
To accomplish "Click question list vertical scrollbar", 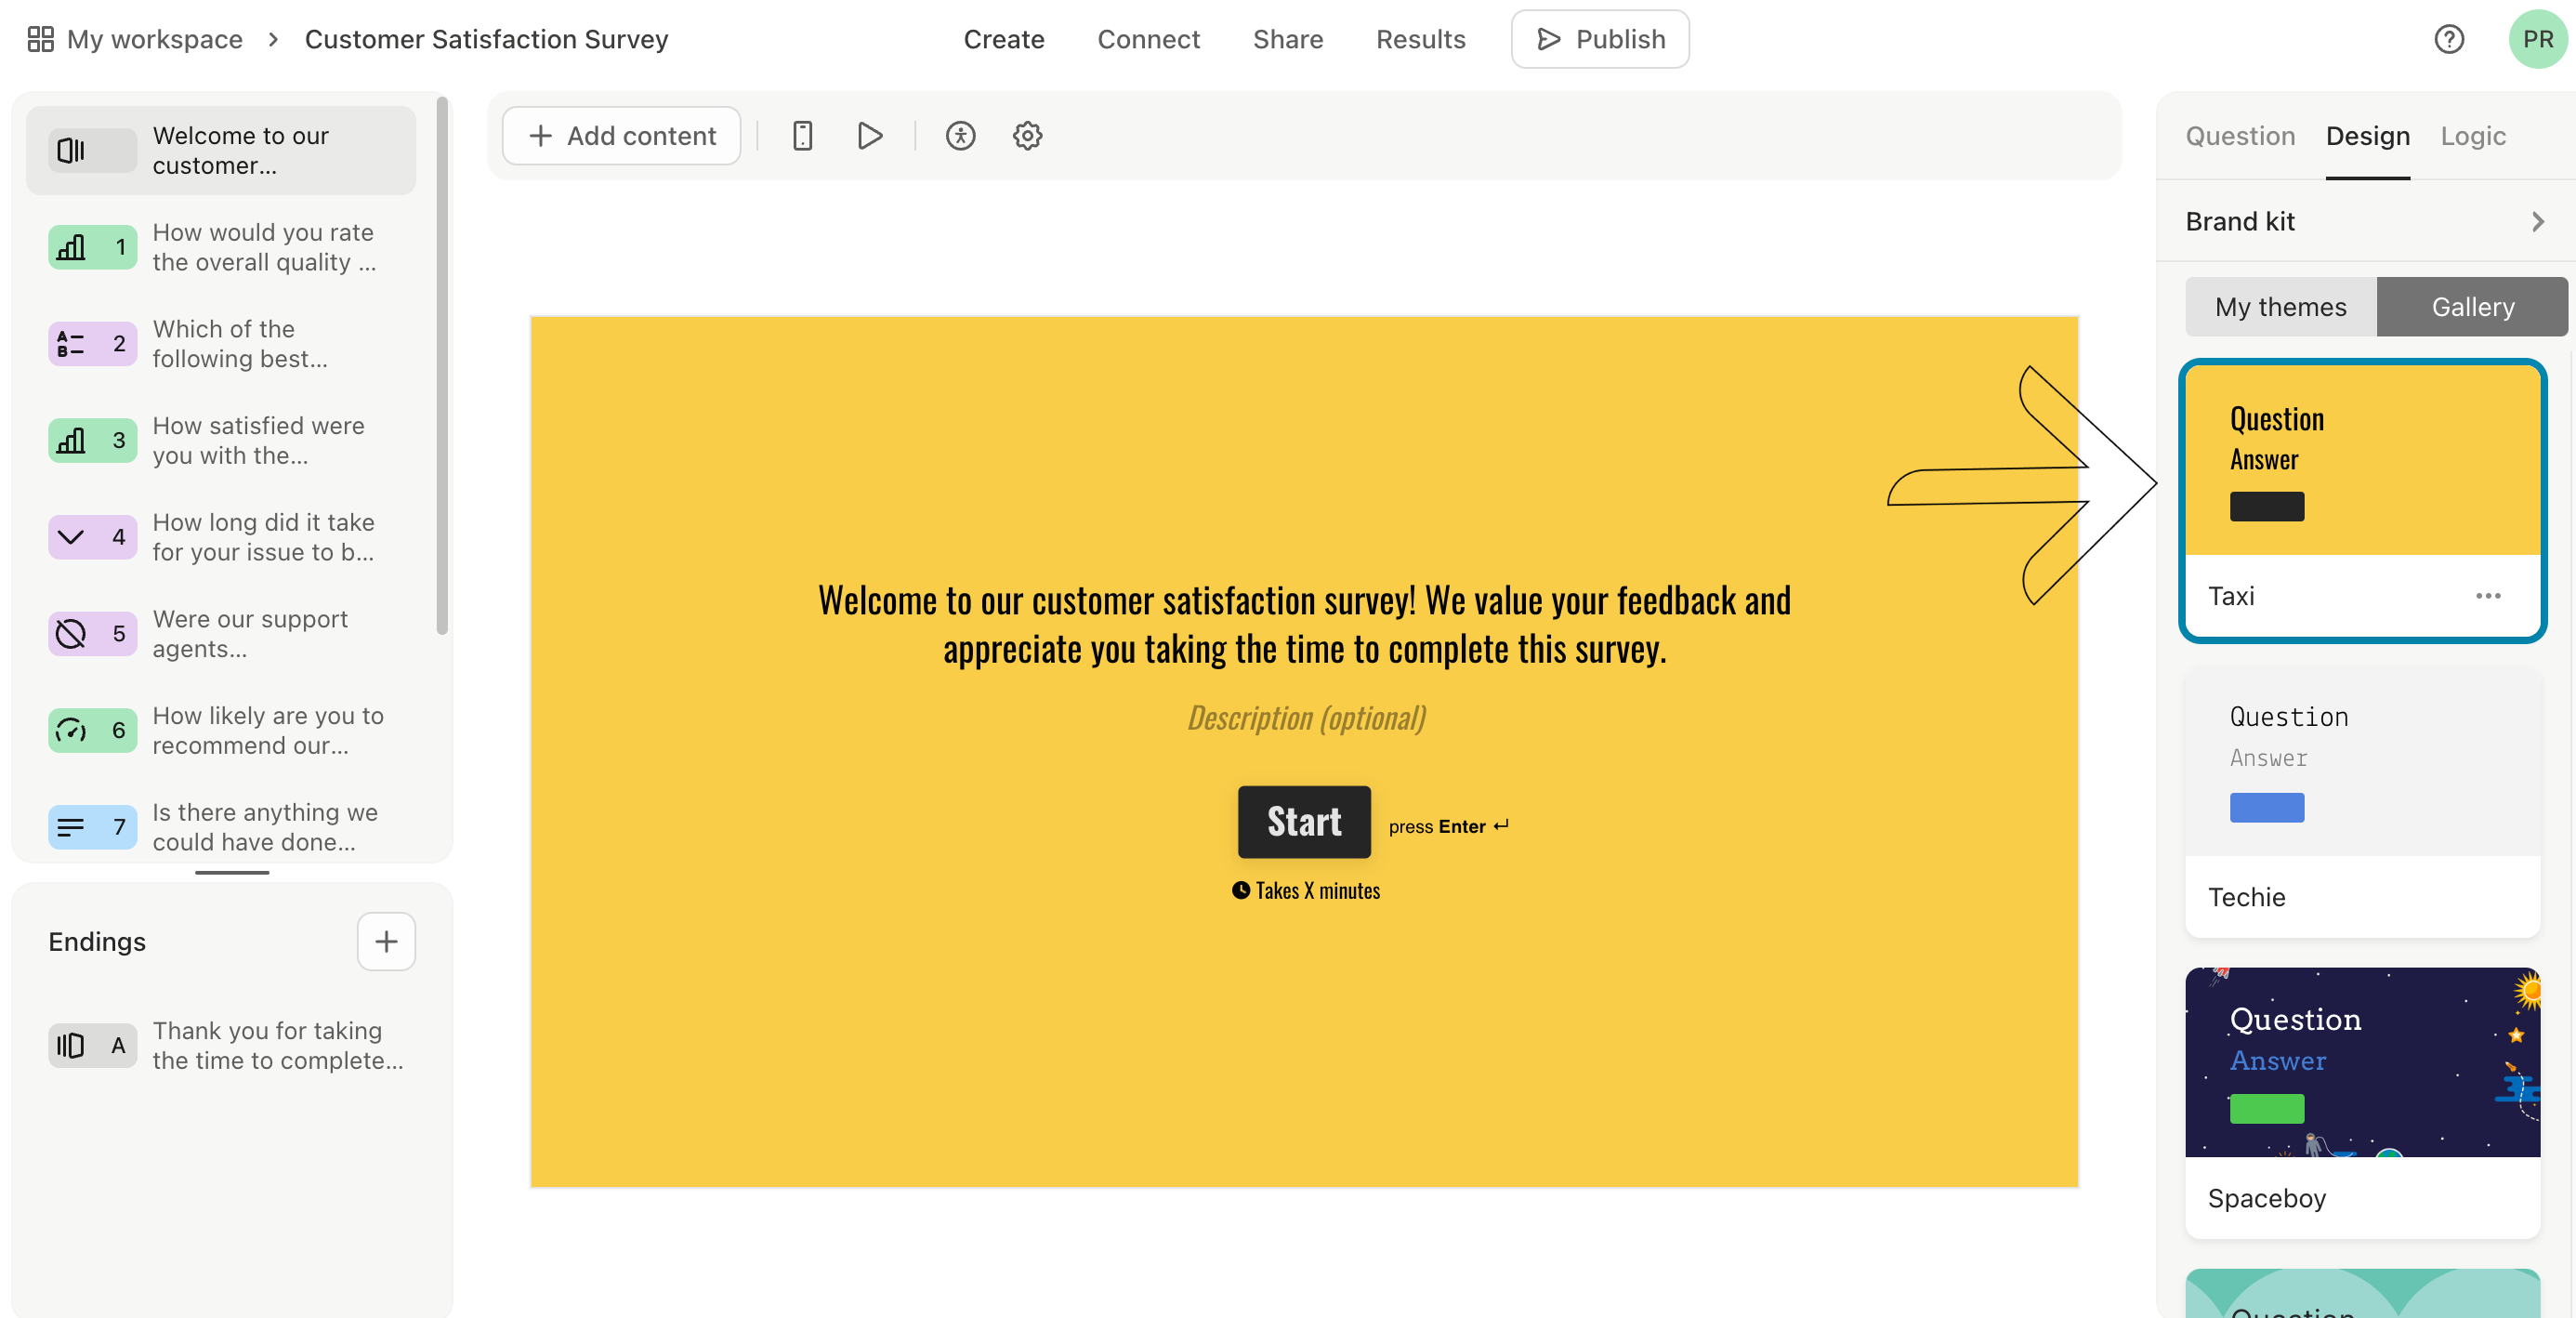I will coord(442,365).
